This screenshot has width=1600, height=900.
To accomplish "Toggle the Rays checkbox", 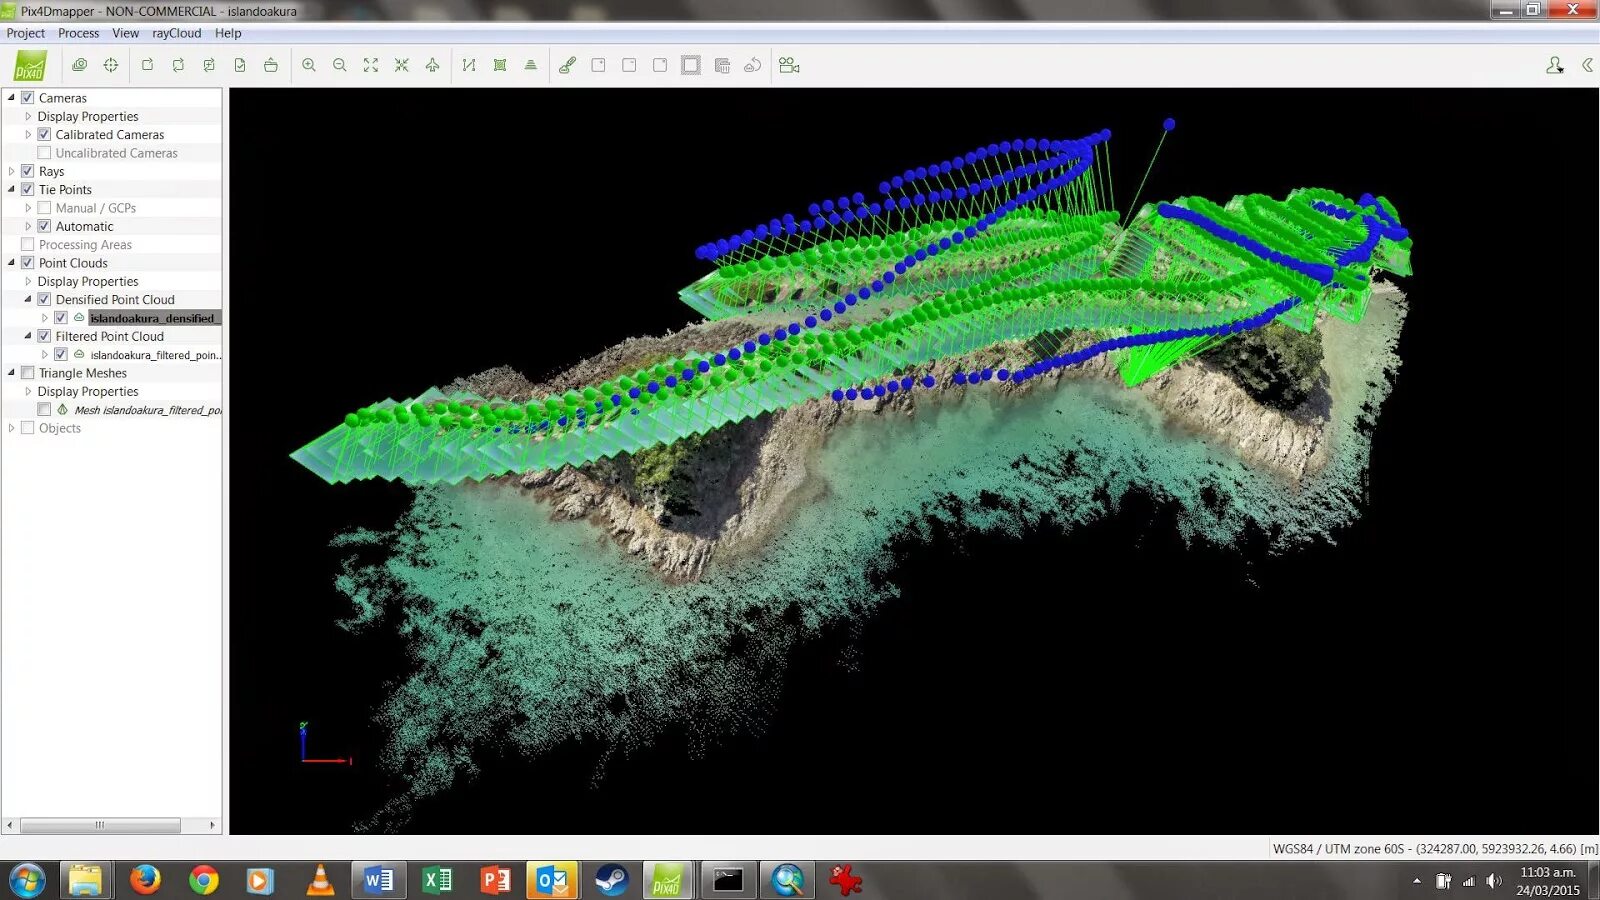I will 28,171.
